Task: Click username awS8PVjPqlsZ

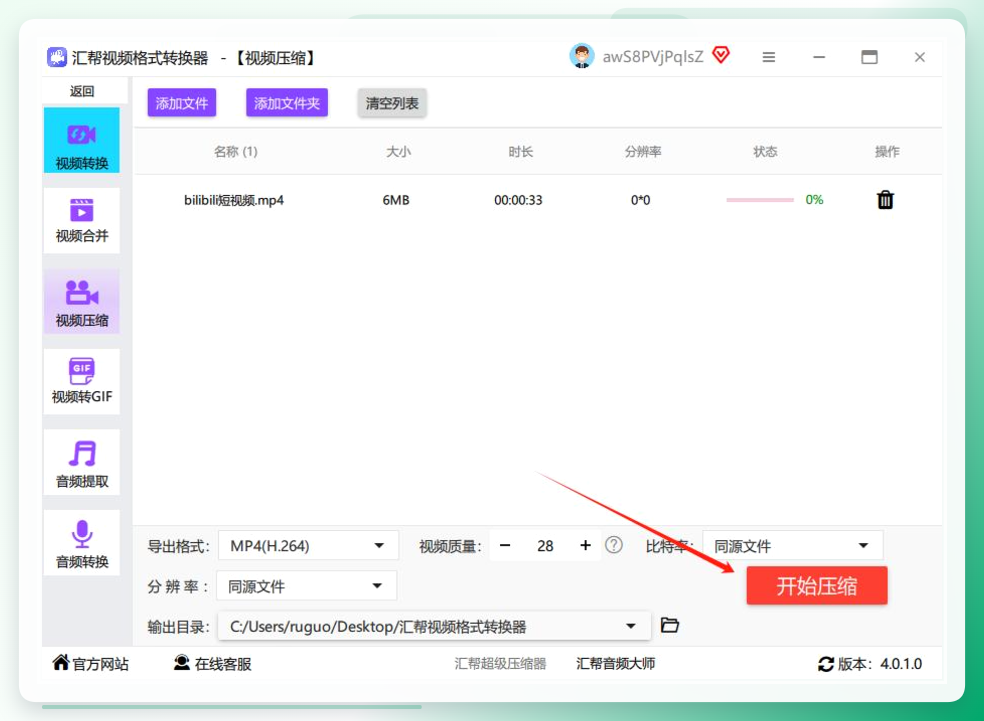Action: point(653,56)
